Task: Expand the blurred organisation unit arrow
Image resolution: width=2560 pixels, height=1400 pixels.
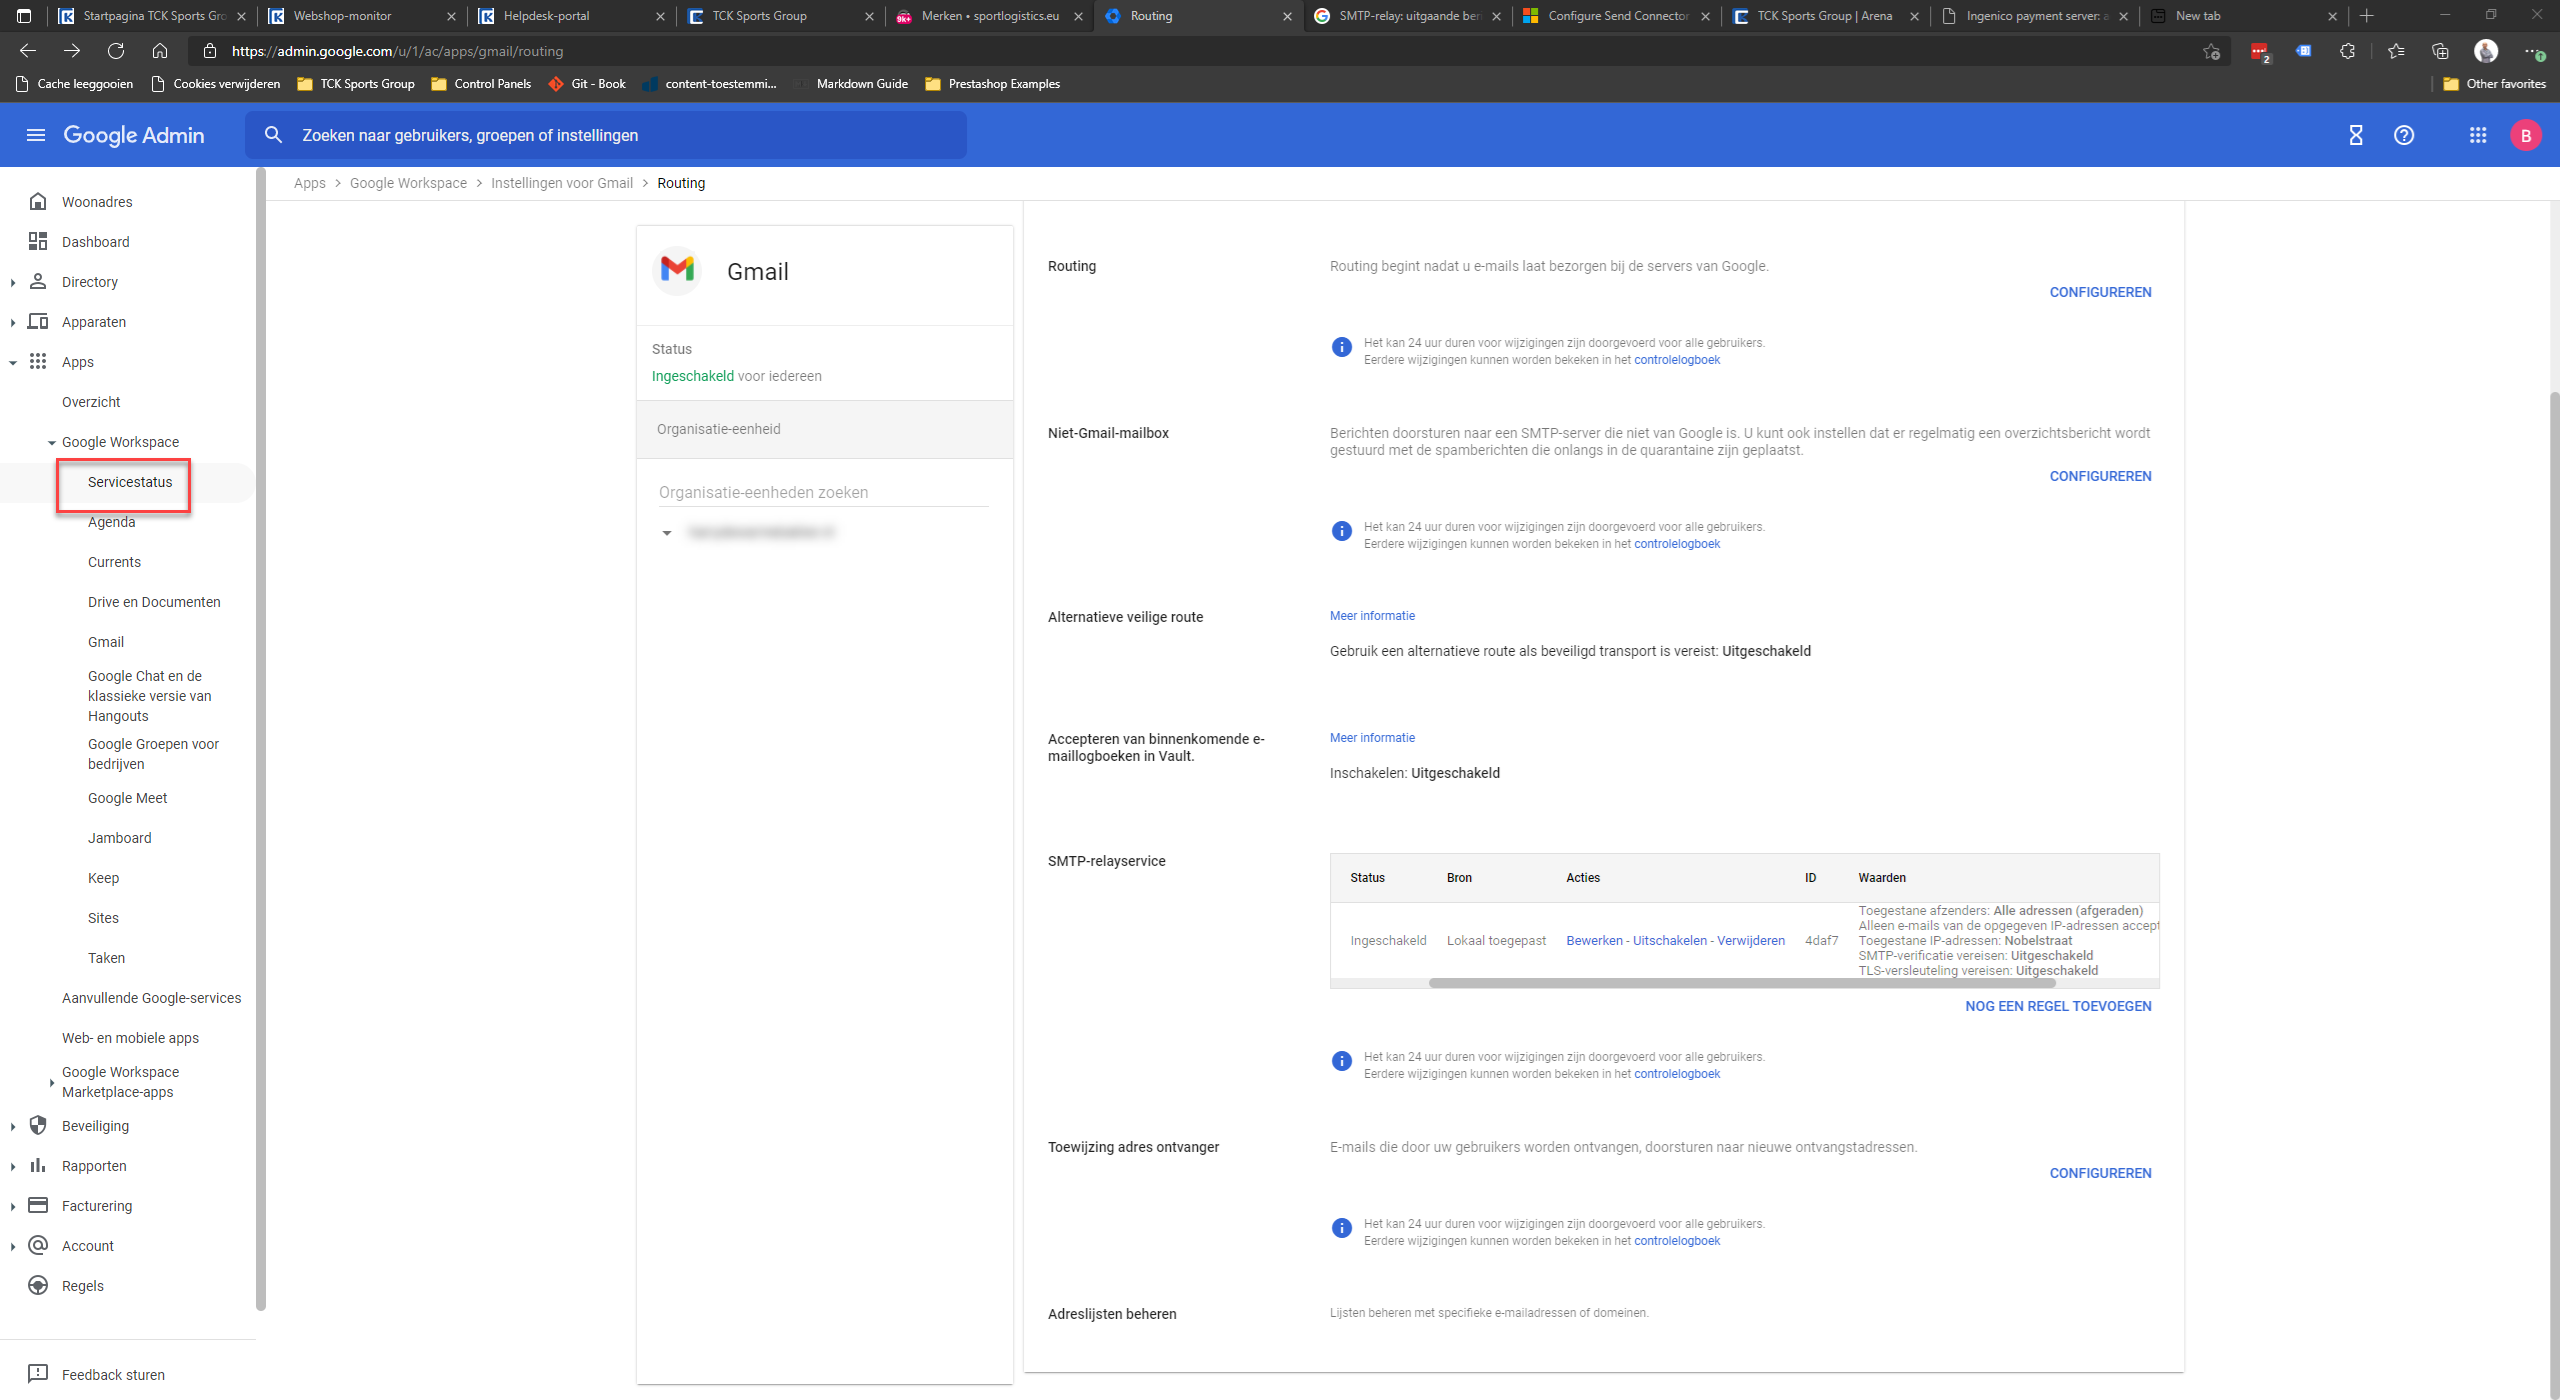Action: pos(667,533)
